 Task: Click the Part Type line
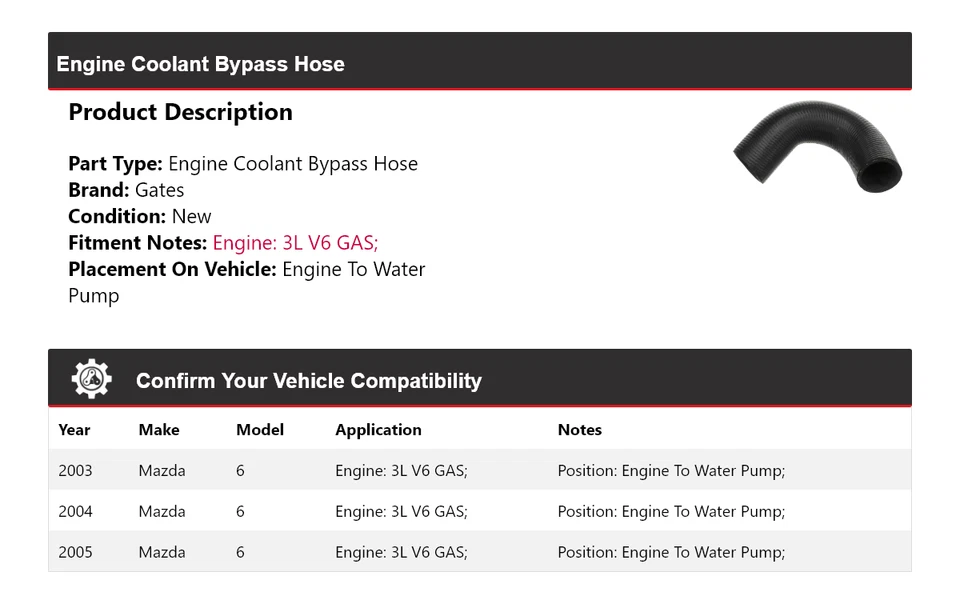243,164
